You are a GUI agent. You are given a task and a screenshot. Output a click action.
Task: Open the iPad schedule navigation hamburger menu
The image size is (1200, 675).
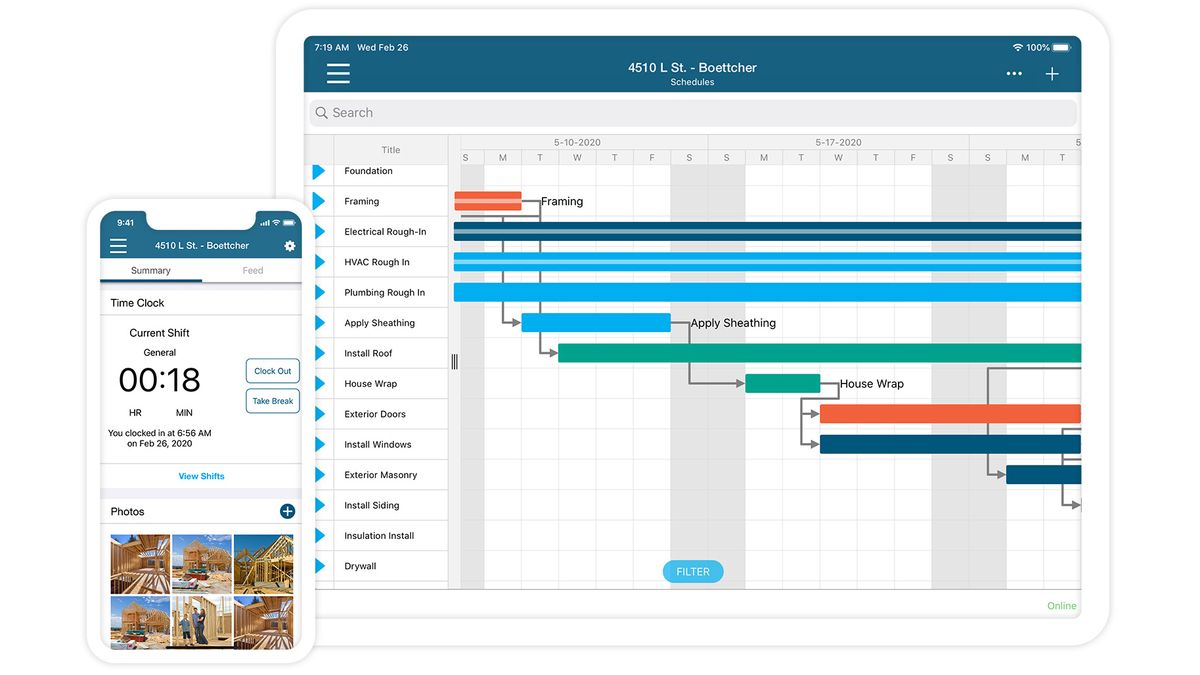coord(337,73)
